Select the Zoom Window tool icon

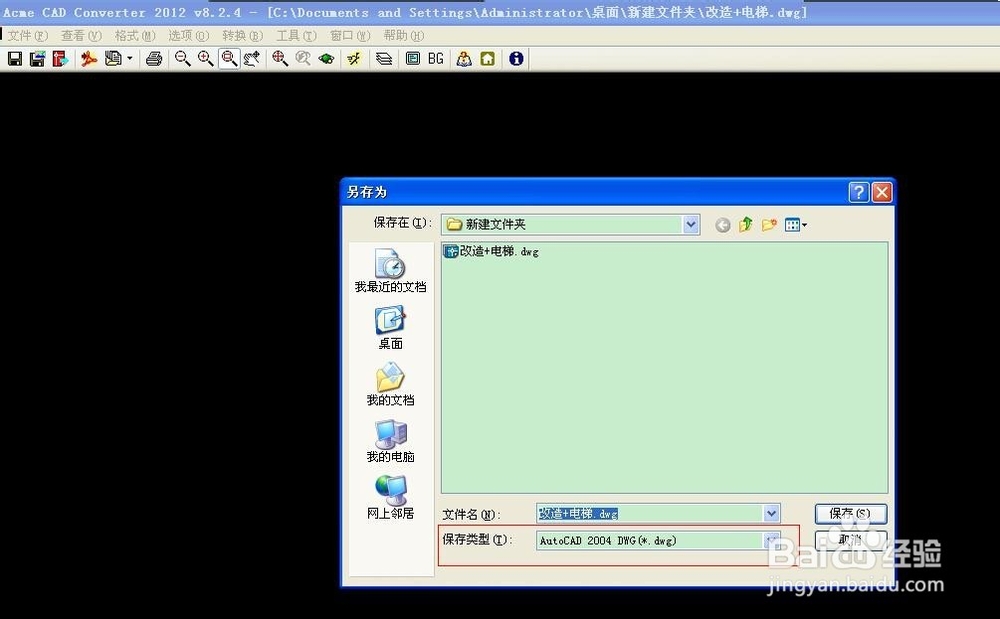tap(229, 59)
